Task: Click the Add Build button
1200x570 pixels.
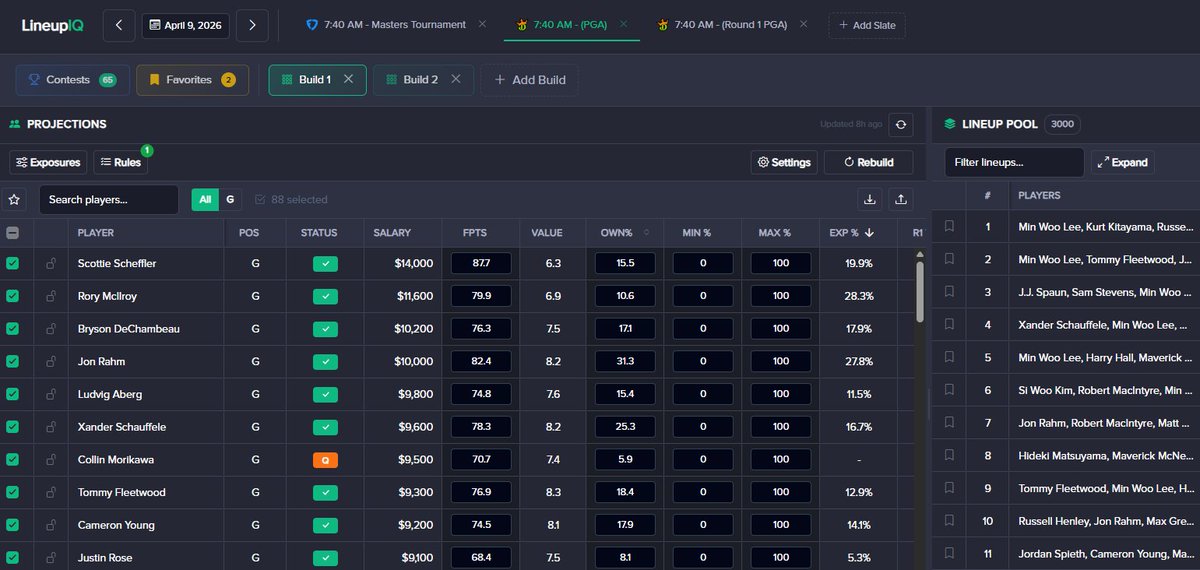Action: [x=530, y=80]
